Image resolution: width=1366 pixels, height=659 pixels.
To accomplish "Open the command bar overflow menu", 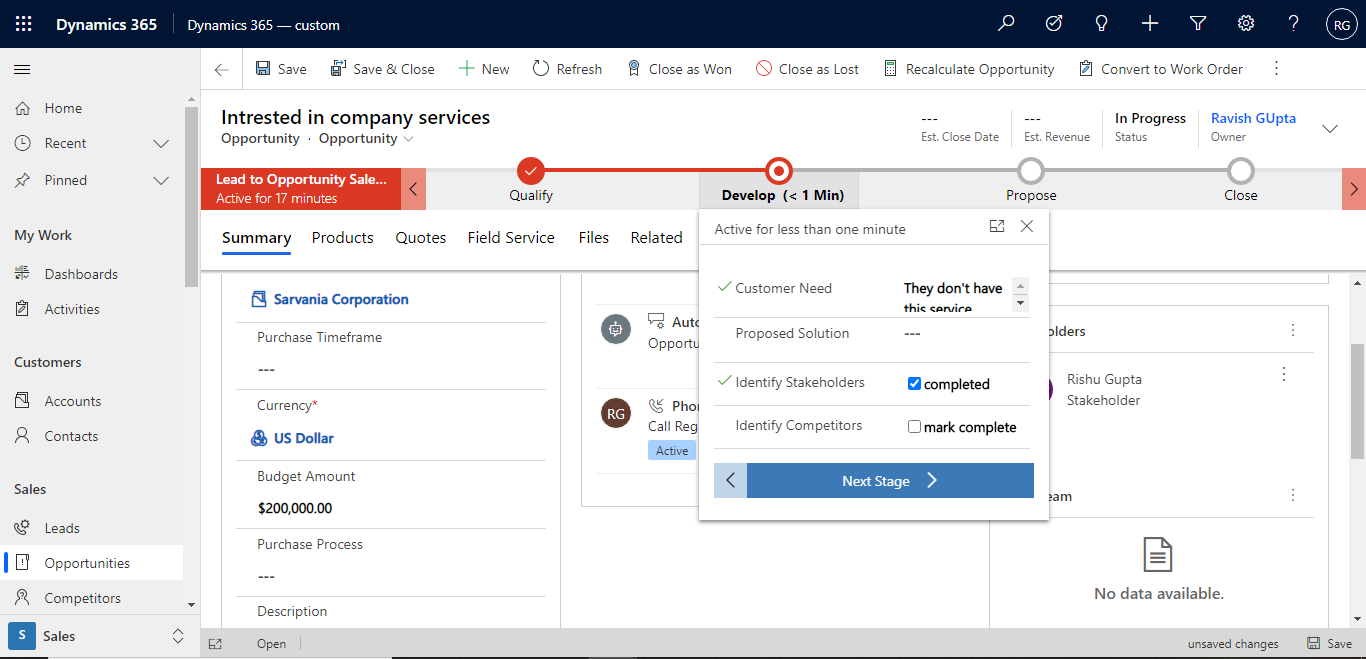I will coord(1276,69).
